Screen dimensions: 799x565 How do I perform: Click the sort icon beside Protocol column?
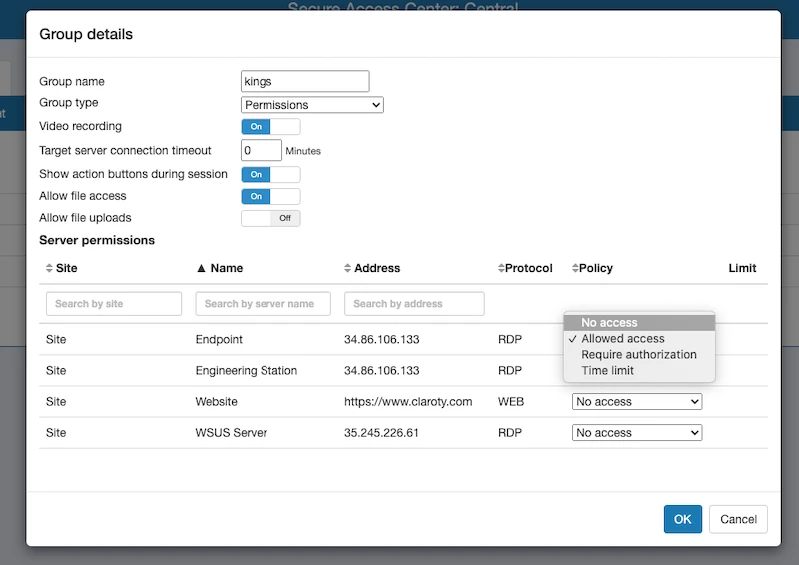501,268
